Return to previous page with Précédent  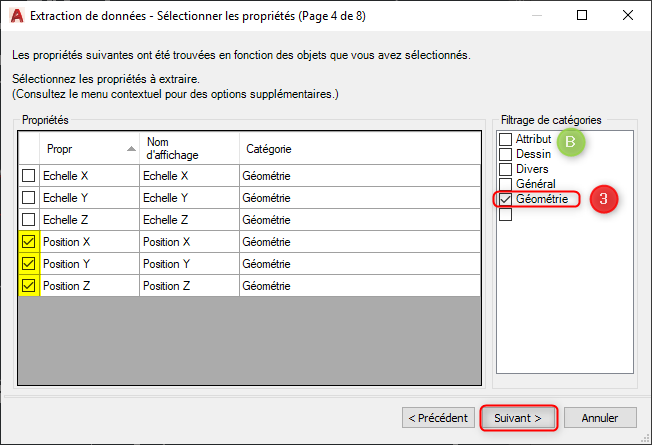pos(437,417)
